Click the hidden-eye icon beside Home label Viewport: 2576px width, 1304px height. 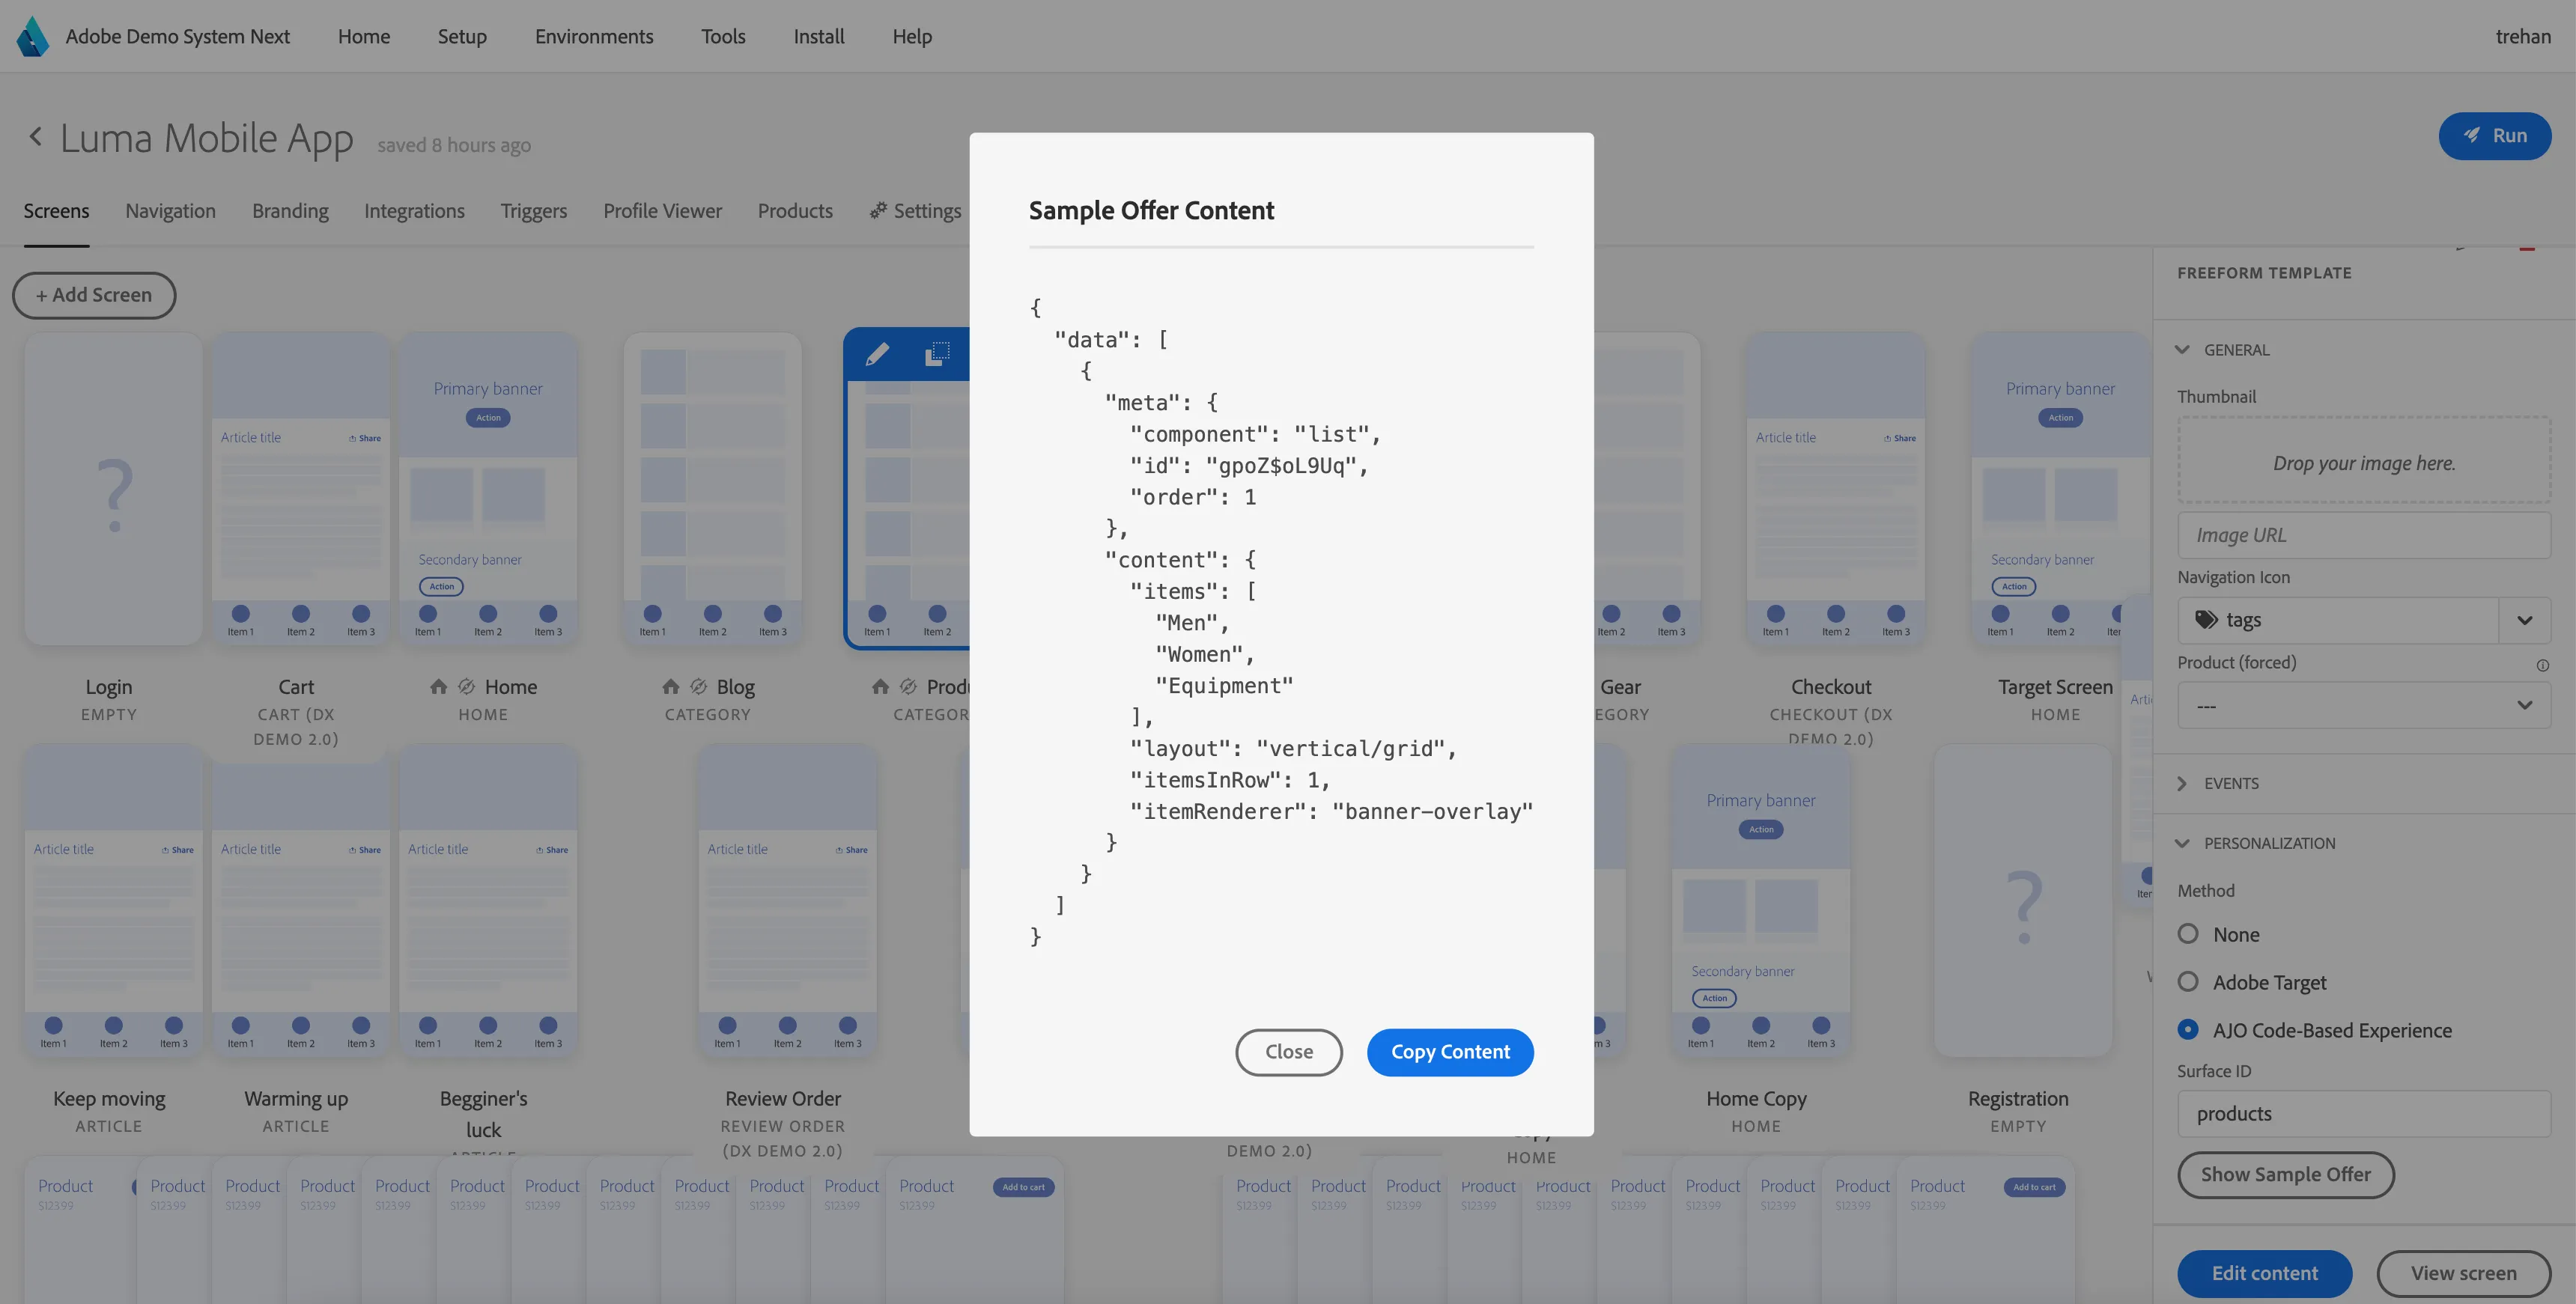coord(466,686)
